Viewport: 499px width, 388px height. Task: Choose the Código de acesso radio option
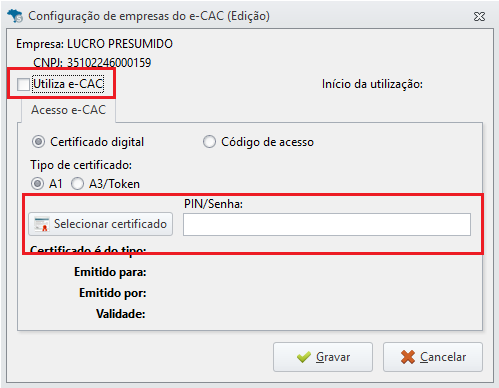209,142
